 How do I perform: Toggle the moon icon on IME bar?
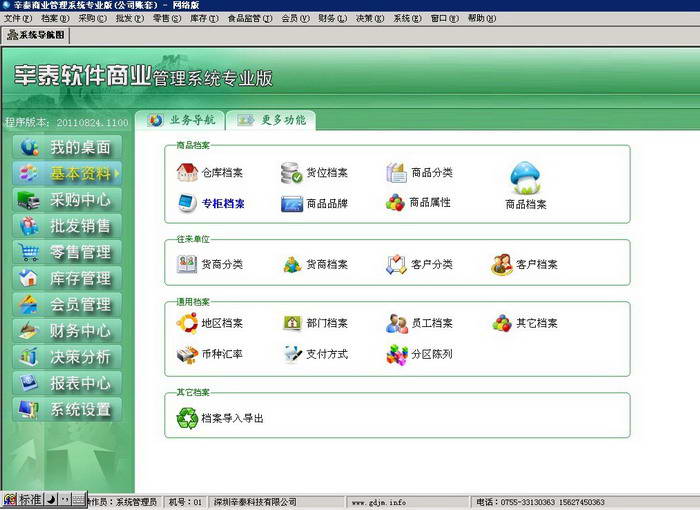[x=51, y=499]
